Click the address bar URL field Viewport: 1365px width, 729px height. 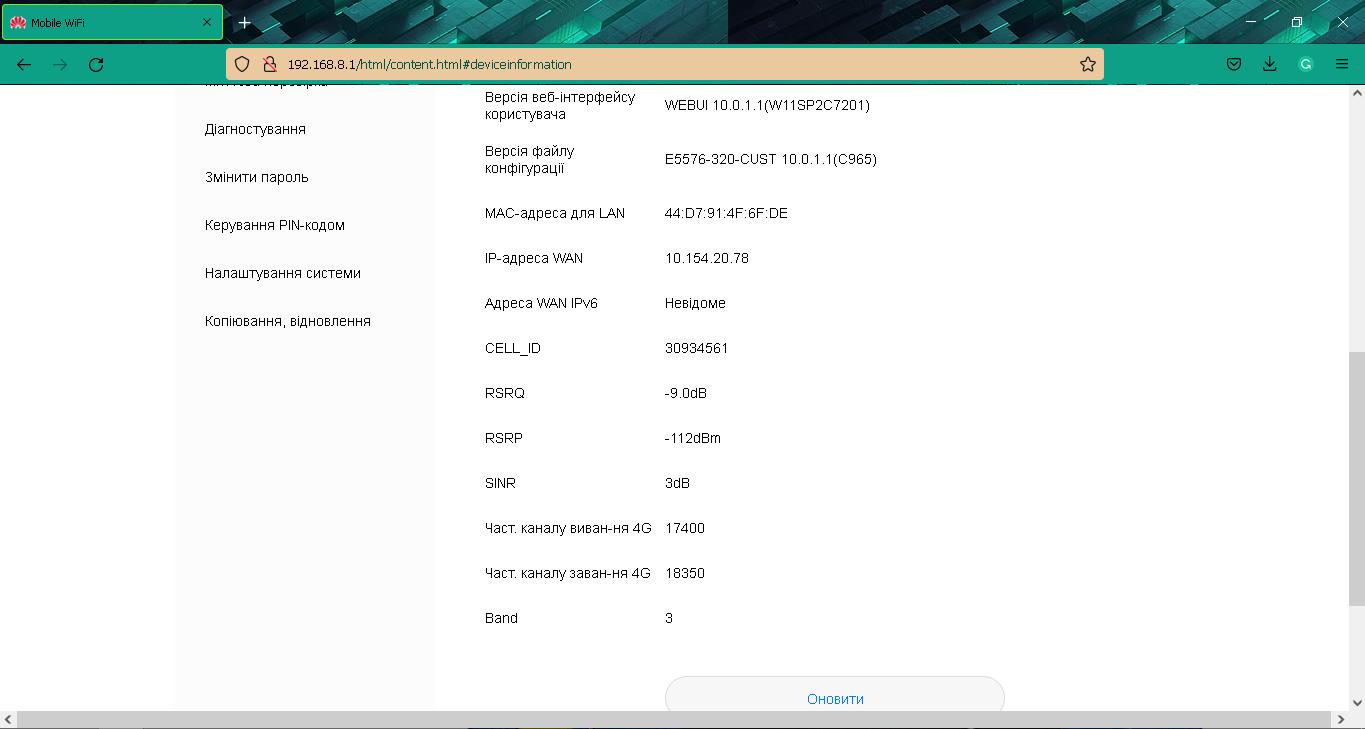[665, 64]
